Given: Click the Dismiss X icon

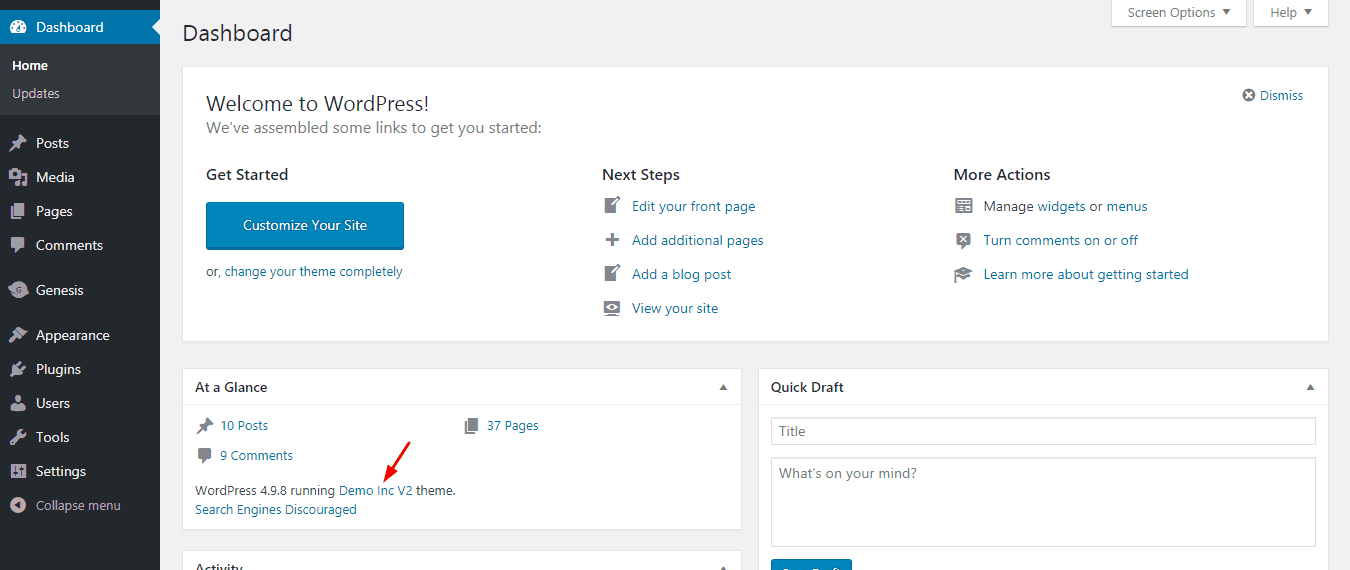Looking at the screenshot, I should click(1249, 95).
